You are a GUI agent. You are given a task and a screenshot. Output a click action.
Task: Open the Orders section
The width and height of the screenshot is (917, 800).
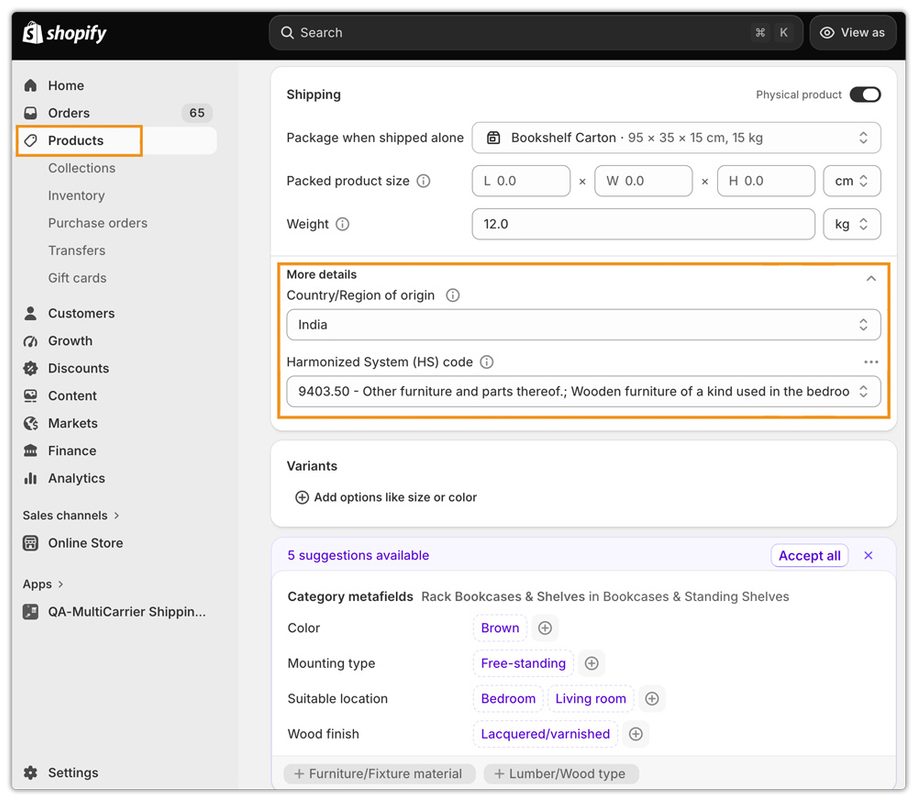pyautogui.click(x=68, y=113)
